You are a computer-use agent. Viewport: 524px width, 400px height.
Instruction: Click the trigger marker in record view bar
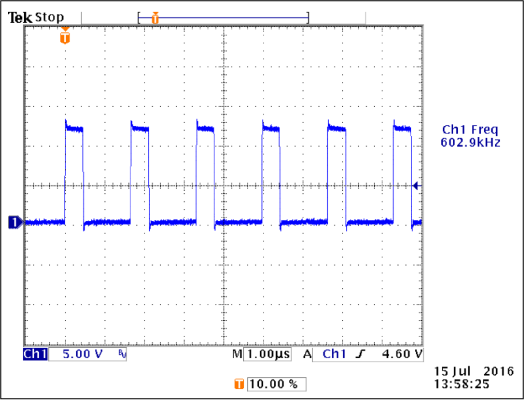pos(155,18)
